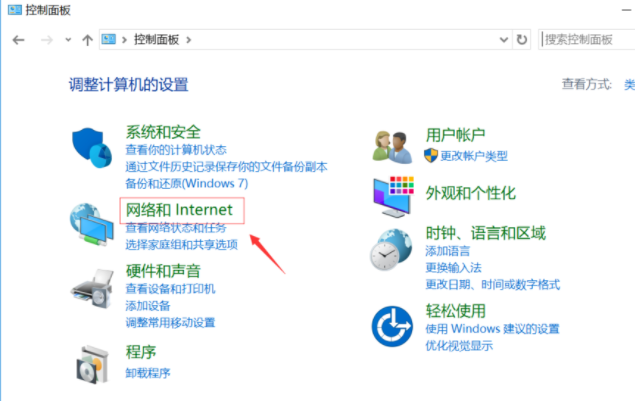Click the Back arrow in navigation bar
This screenshot has height=401, width=635.
(19, 40)
